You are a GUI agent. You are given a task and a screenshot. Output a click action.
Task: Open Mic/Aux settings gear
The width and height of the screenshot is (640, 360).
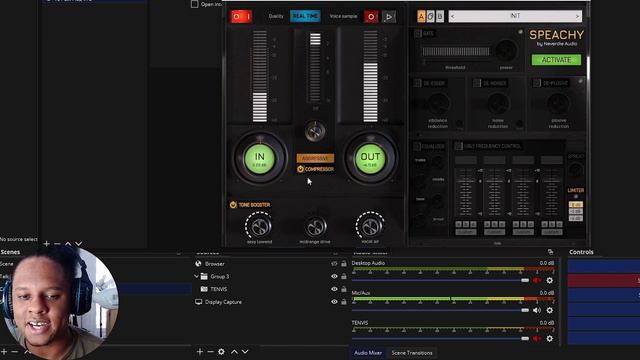pos(549,310)
